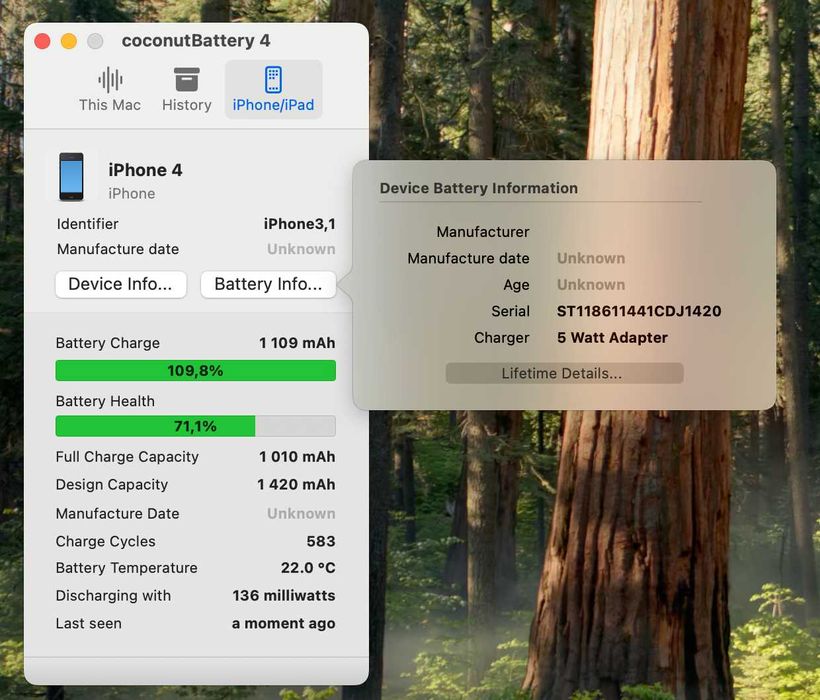Click the 583 charge cycles value
Viewport: 820px width, 700px height.
tap(321, 541)
